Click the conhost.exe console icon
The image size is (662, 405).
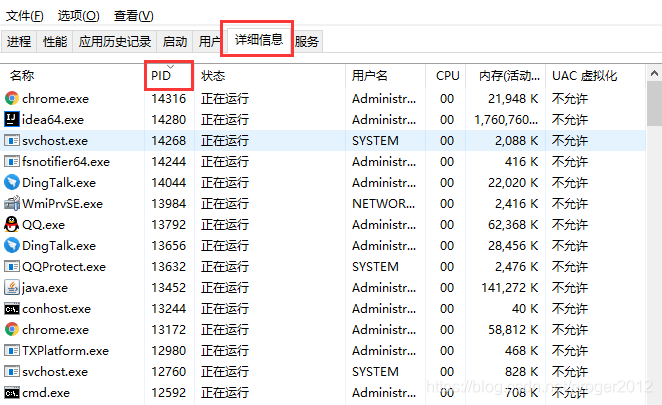(x=12, y=309)
